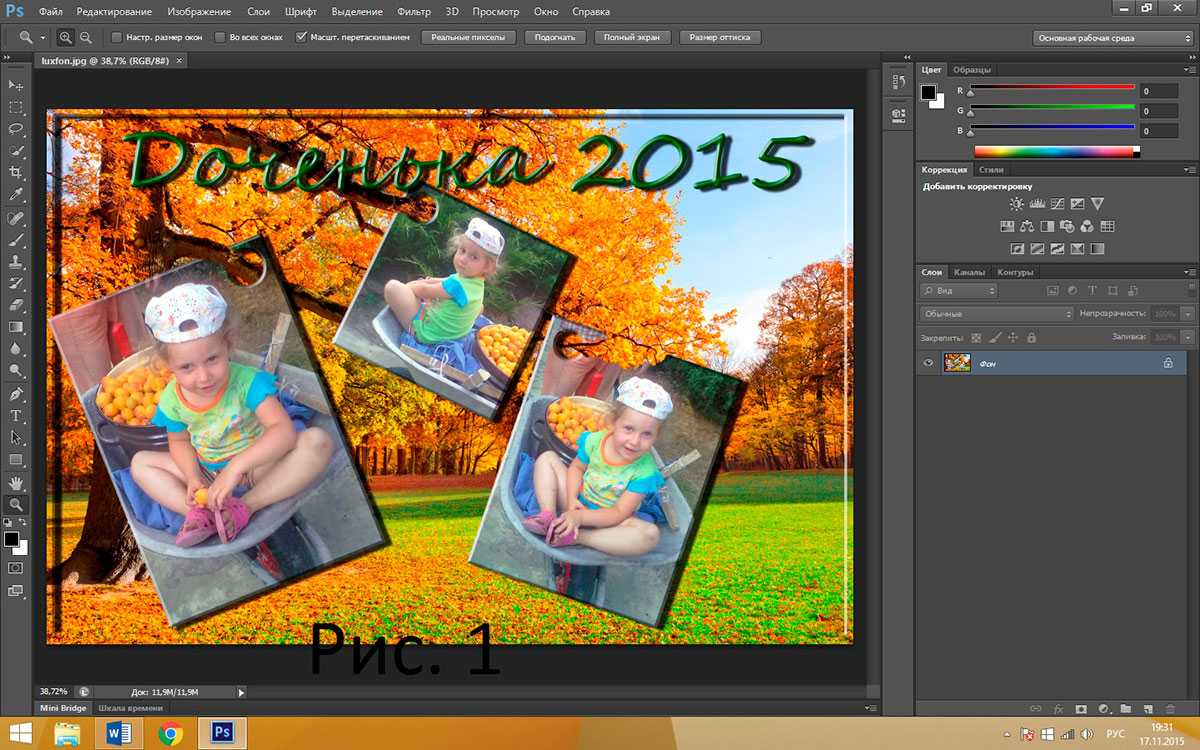Select the Crop tool
1200x750 pixels.
click(16, 173)
